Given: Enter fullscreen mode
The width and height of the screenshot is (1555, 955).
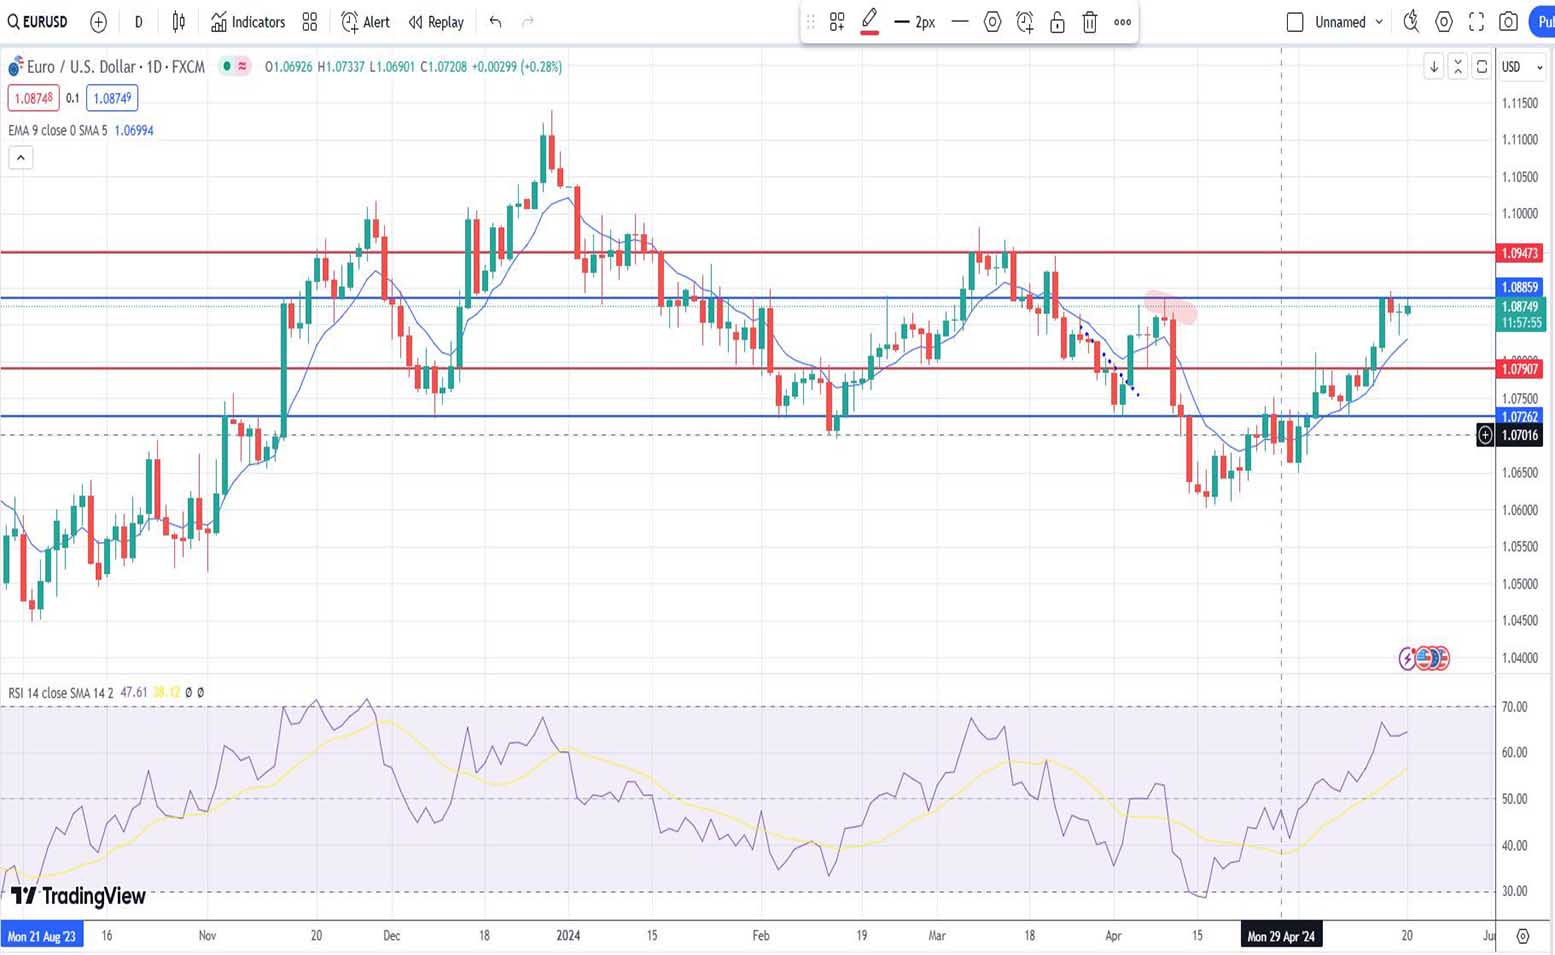Looking at the screenshot, I should [1476, 22].
